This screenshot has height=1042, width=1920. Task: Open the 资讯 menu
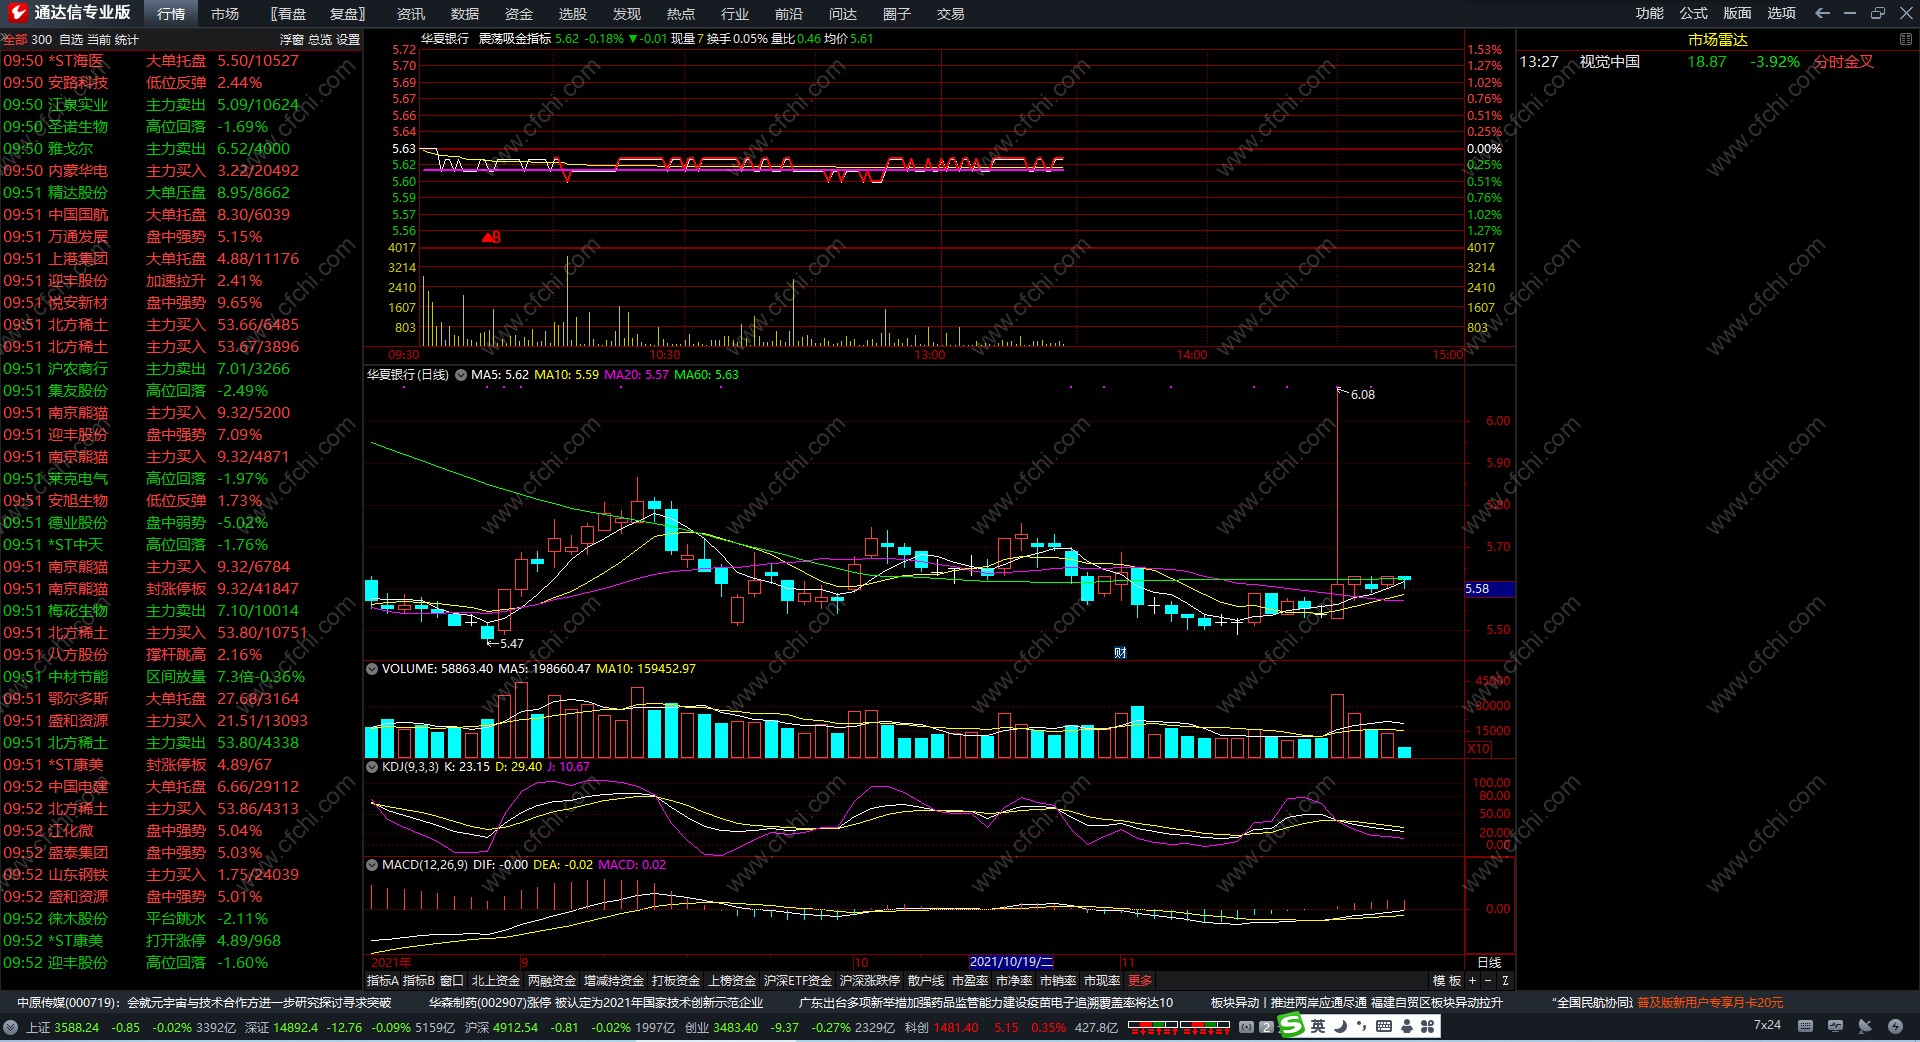point(411,14)
